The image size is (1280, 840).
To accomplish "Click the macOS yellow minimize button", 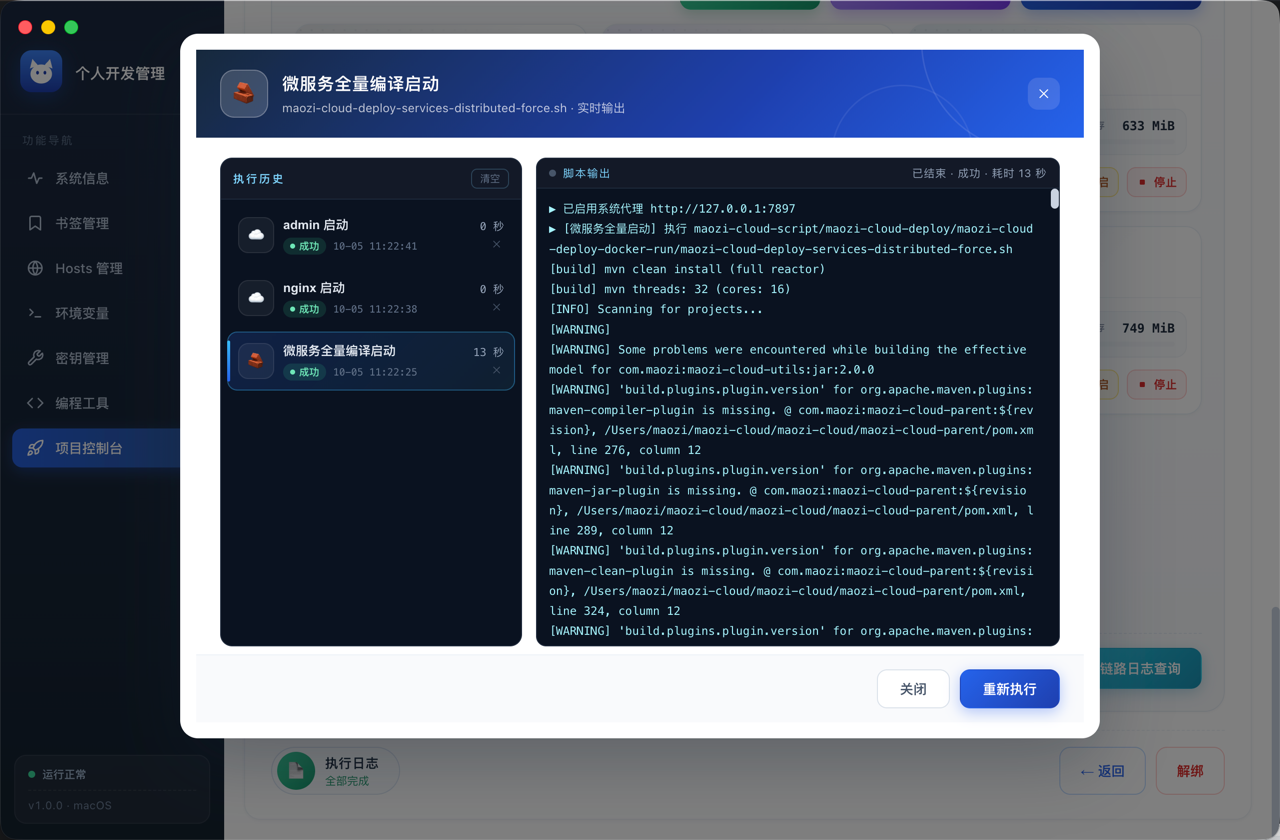I will (48, 27).
